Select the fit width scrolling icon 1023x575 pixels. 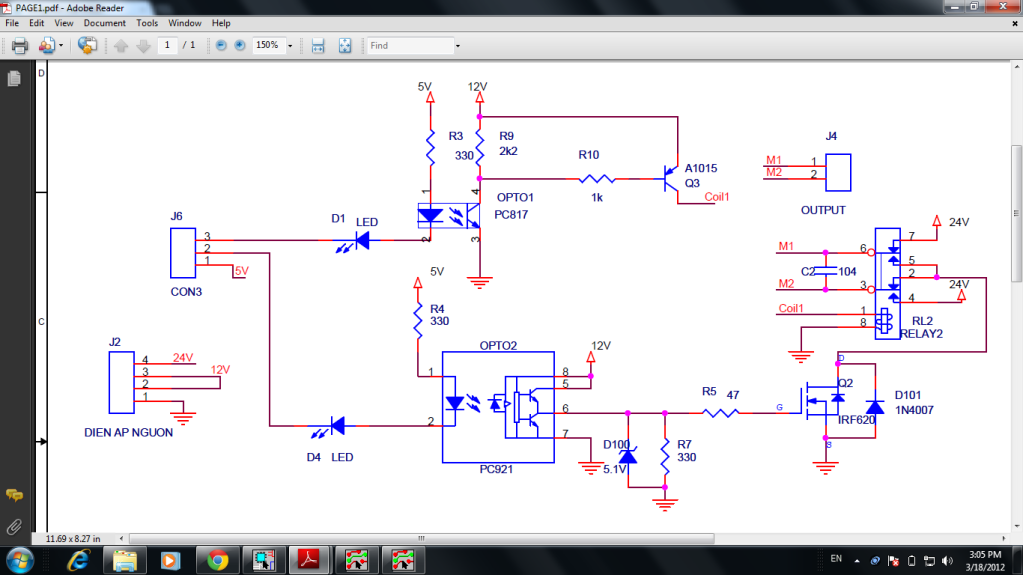click(318, 46)
